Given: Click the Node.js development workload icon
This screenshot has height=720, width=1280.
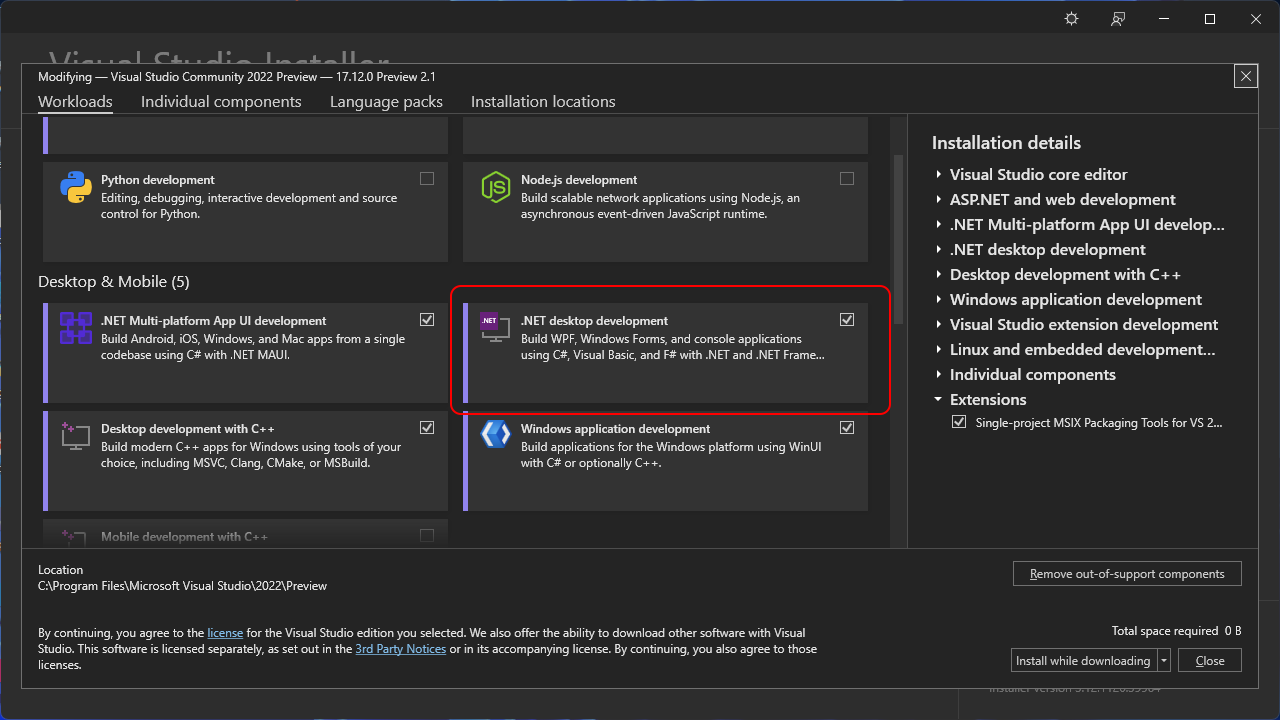Looking at the screenshot, I should point(496,187).
